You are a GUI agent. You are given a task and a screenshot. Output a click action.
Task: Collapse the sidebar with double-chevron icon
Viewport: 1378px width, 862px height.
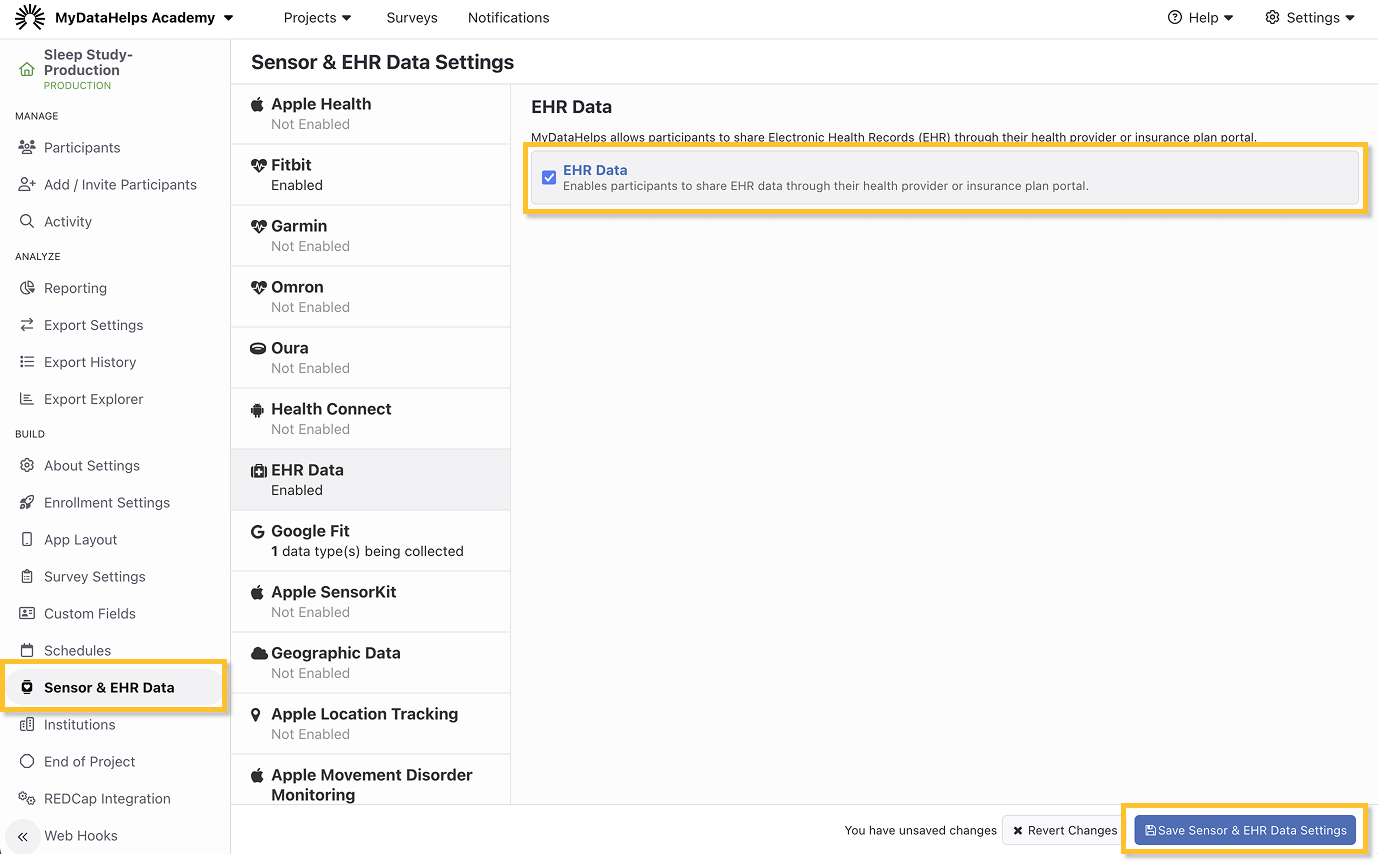click(x=23, y=836)
